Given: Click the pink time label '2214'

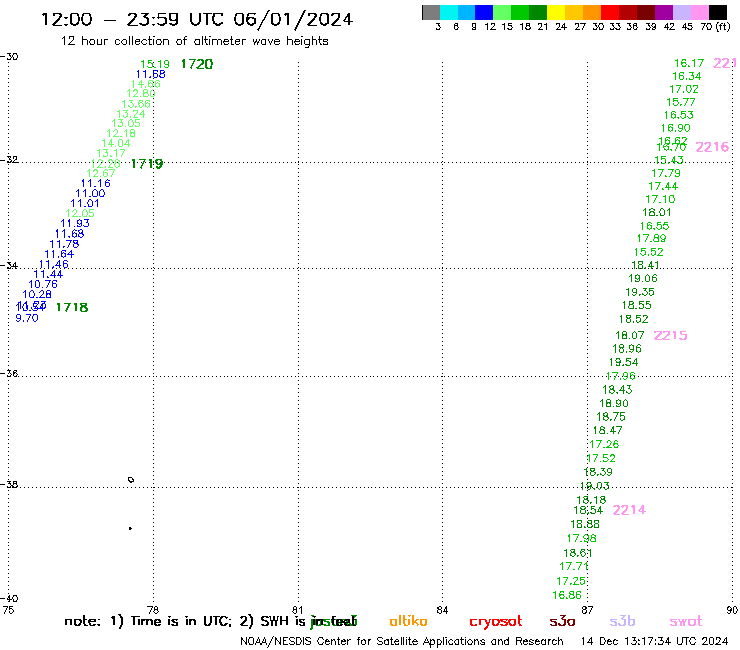Looking at the screenshot, I should [629, 510].
